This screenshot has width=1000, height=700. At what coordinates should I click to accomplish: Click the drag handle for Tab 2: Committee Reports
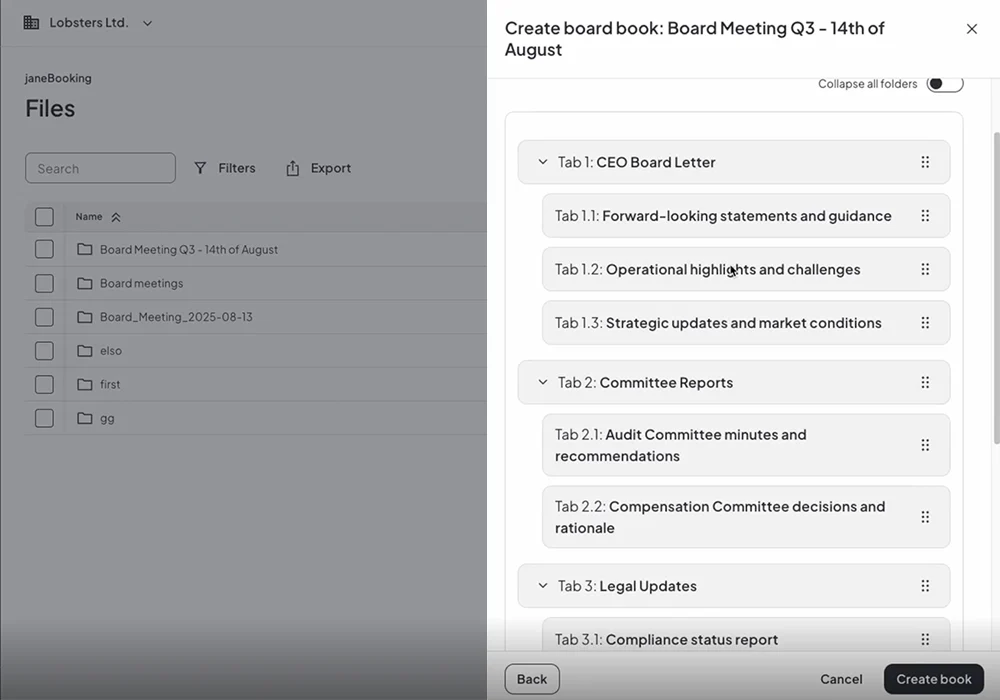925,382
